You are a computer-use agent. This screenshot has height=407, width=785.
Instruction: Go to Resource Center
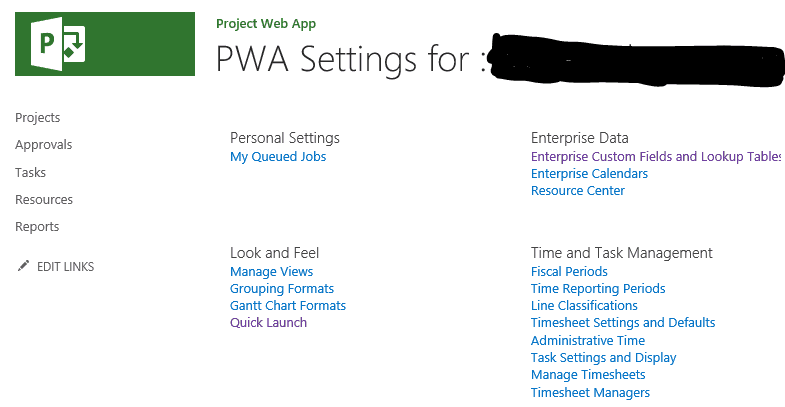coord(578,191)
